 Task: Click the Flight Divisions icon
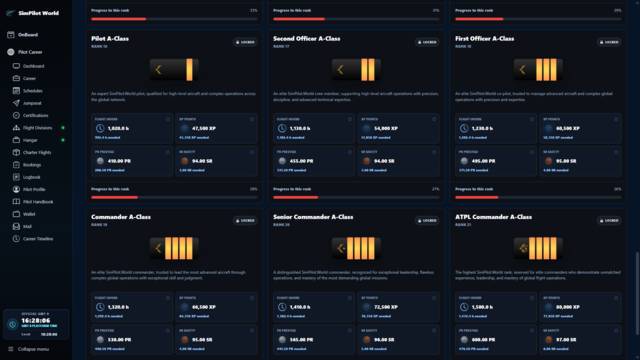[x=16, y=128]
